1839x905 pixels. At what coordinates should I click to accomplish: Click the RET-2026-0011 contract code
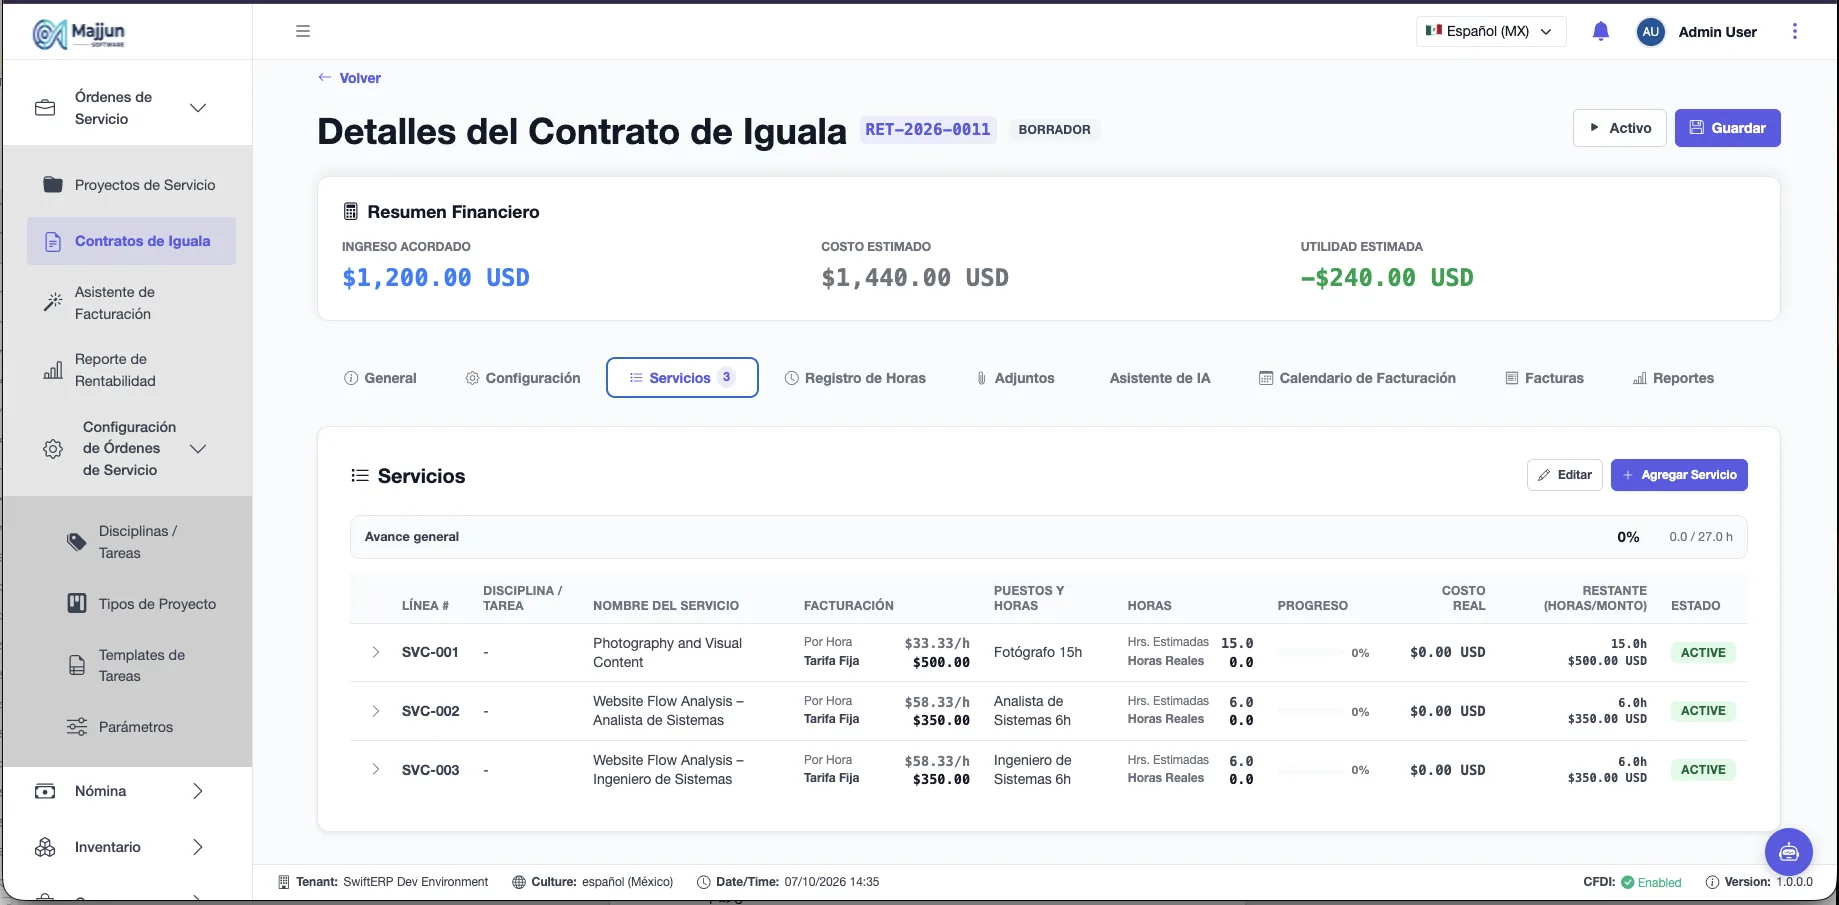tap(928, 129)
